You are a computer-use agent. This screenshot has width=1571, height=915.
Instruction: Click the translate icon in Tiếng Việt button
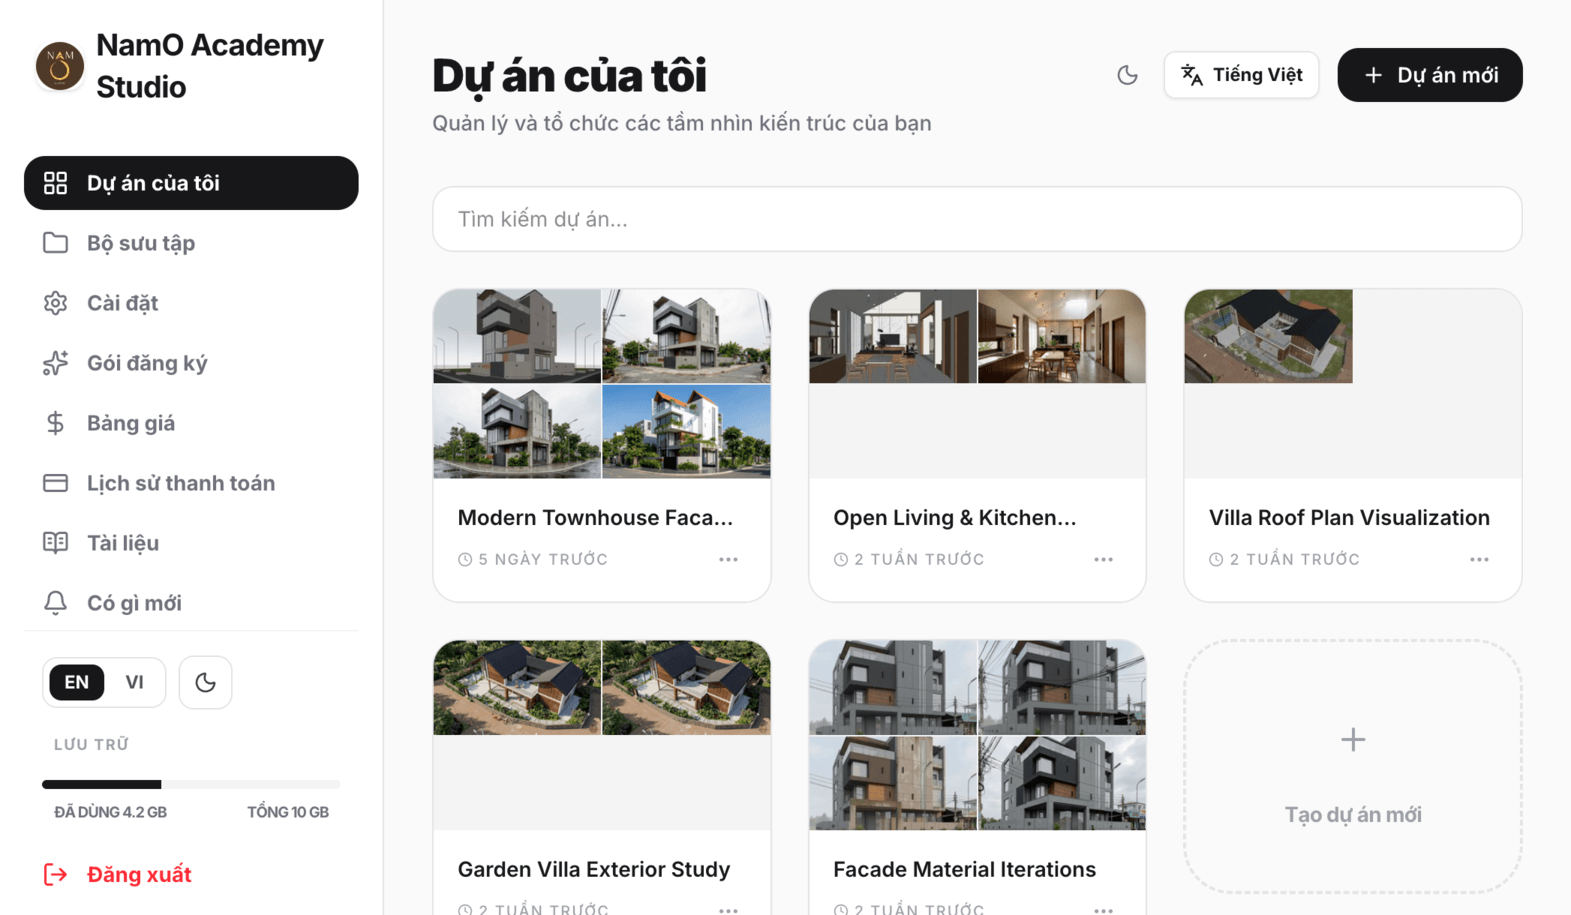click(1192, 75)
